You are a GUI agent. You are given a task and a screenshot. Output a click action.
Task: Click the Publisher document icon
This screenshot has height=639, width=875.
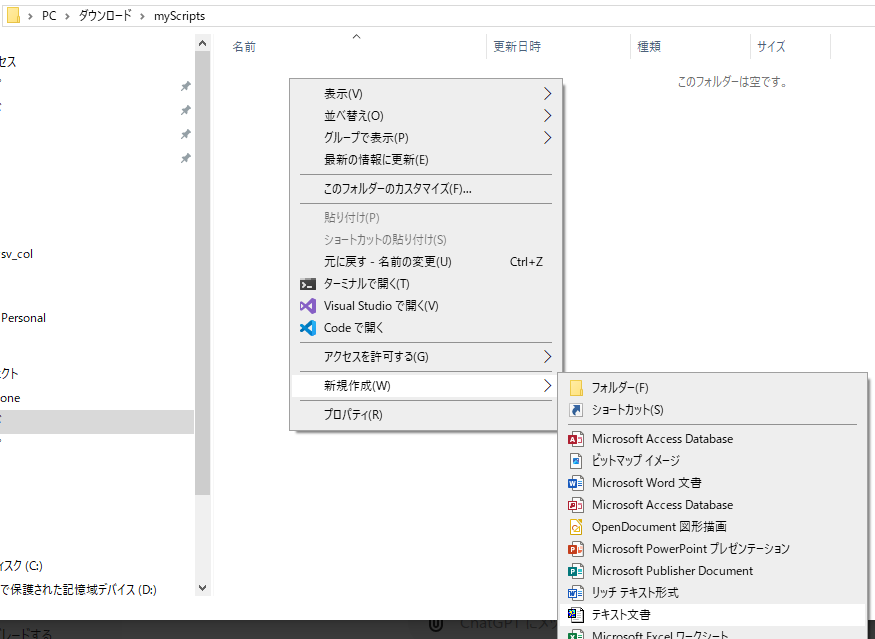pyautogui.click(x=576, y=571)
